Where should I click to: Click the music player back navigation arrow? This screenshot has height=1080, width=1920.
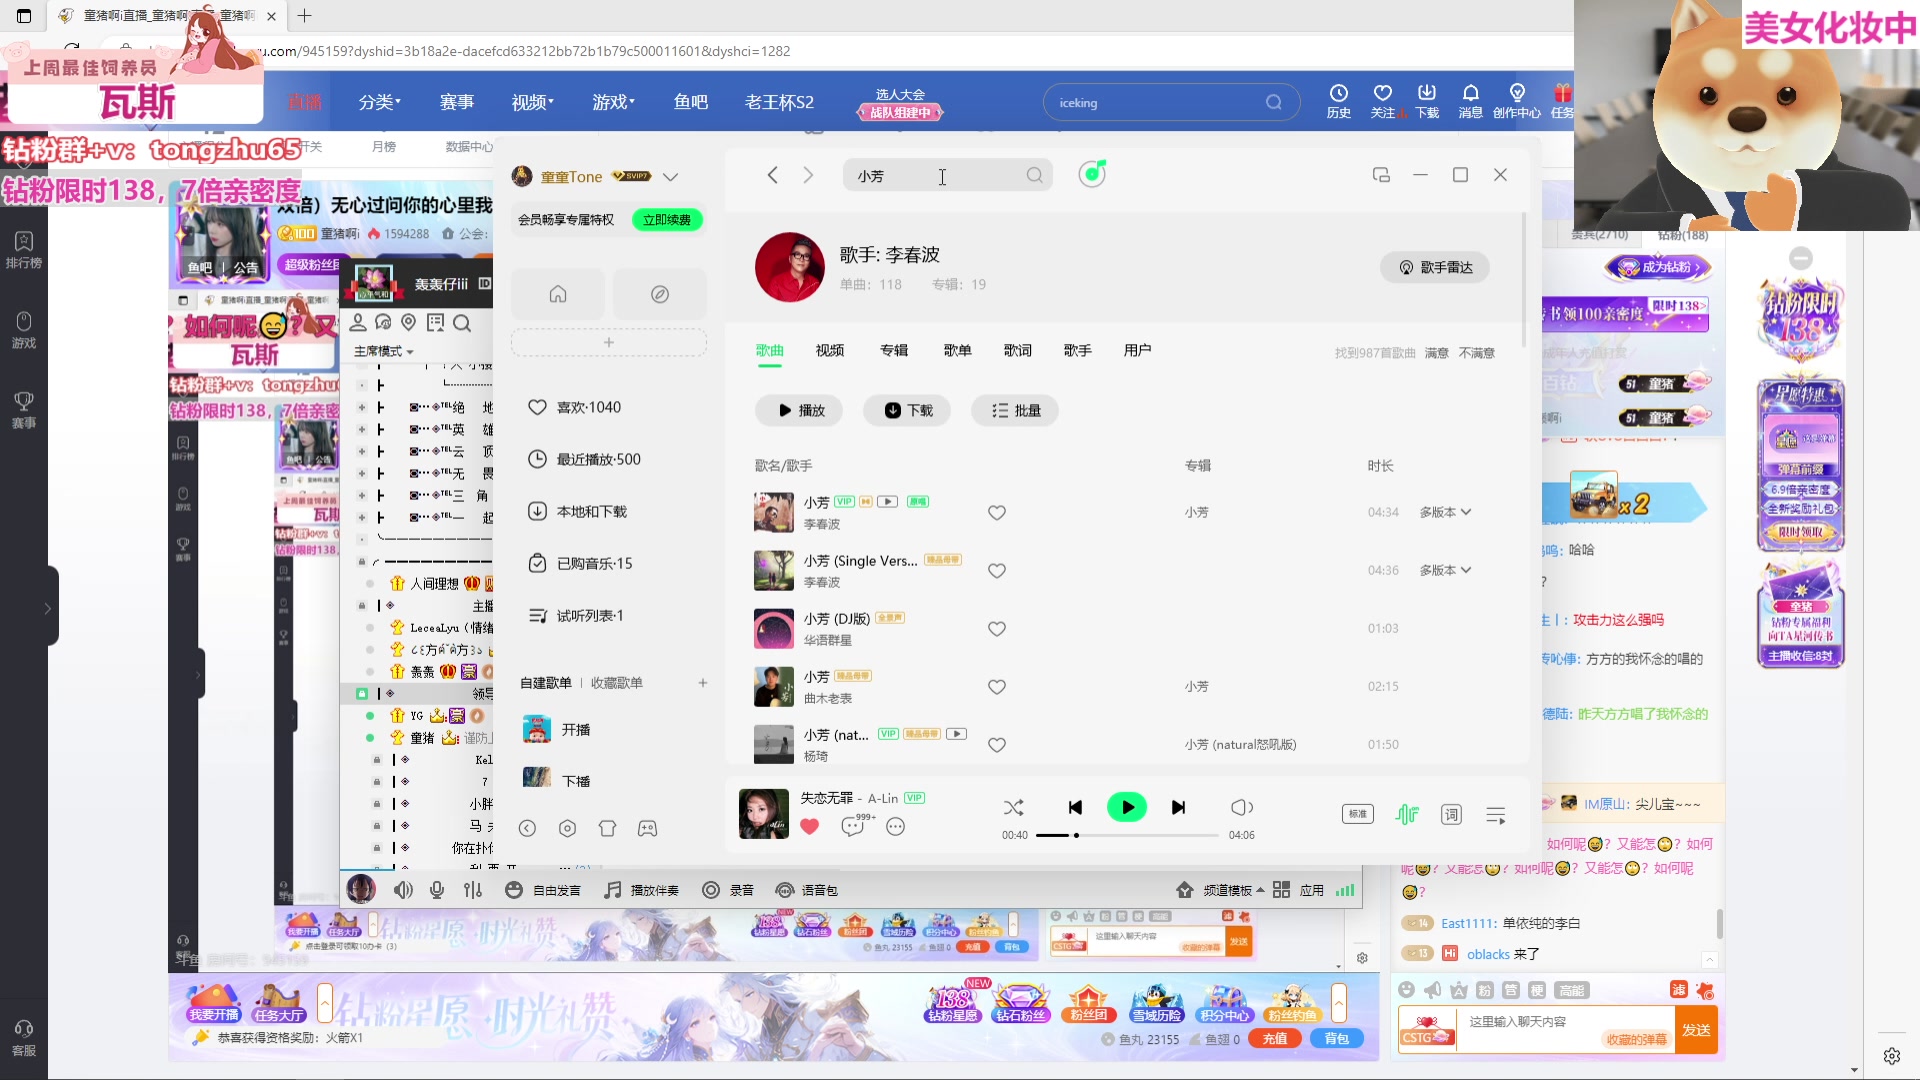[772, 175]
